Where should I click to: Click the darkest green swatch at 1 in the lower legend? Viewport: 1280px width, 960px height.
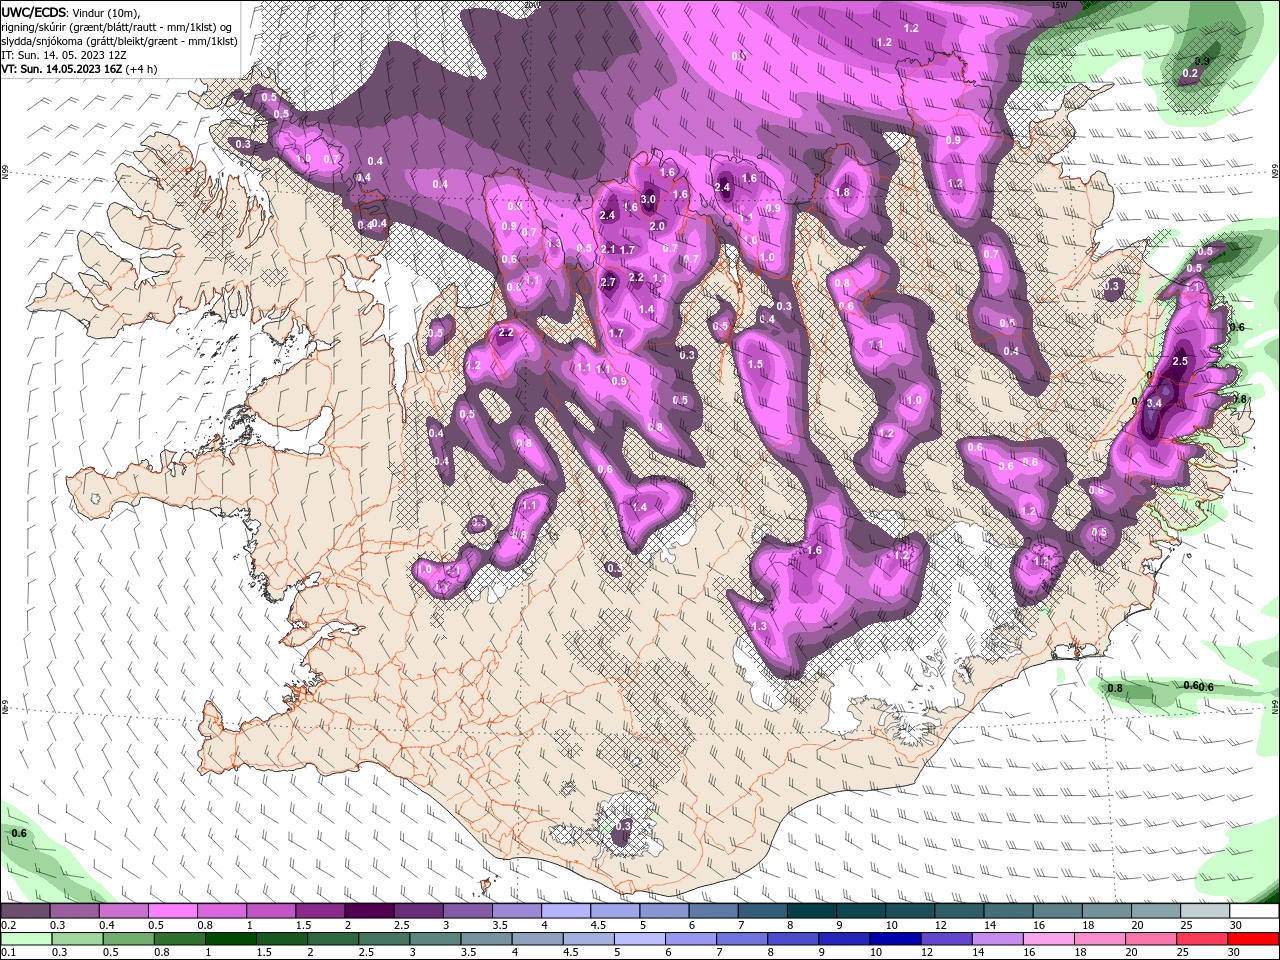tap(230, 939)
